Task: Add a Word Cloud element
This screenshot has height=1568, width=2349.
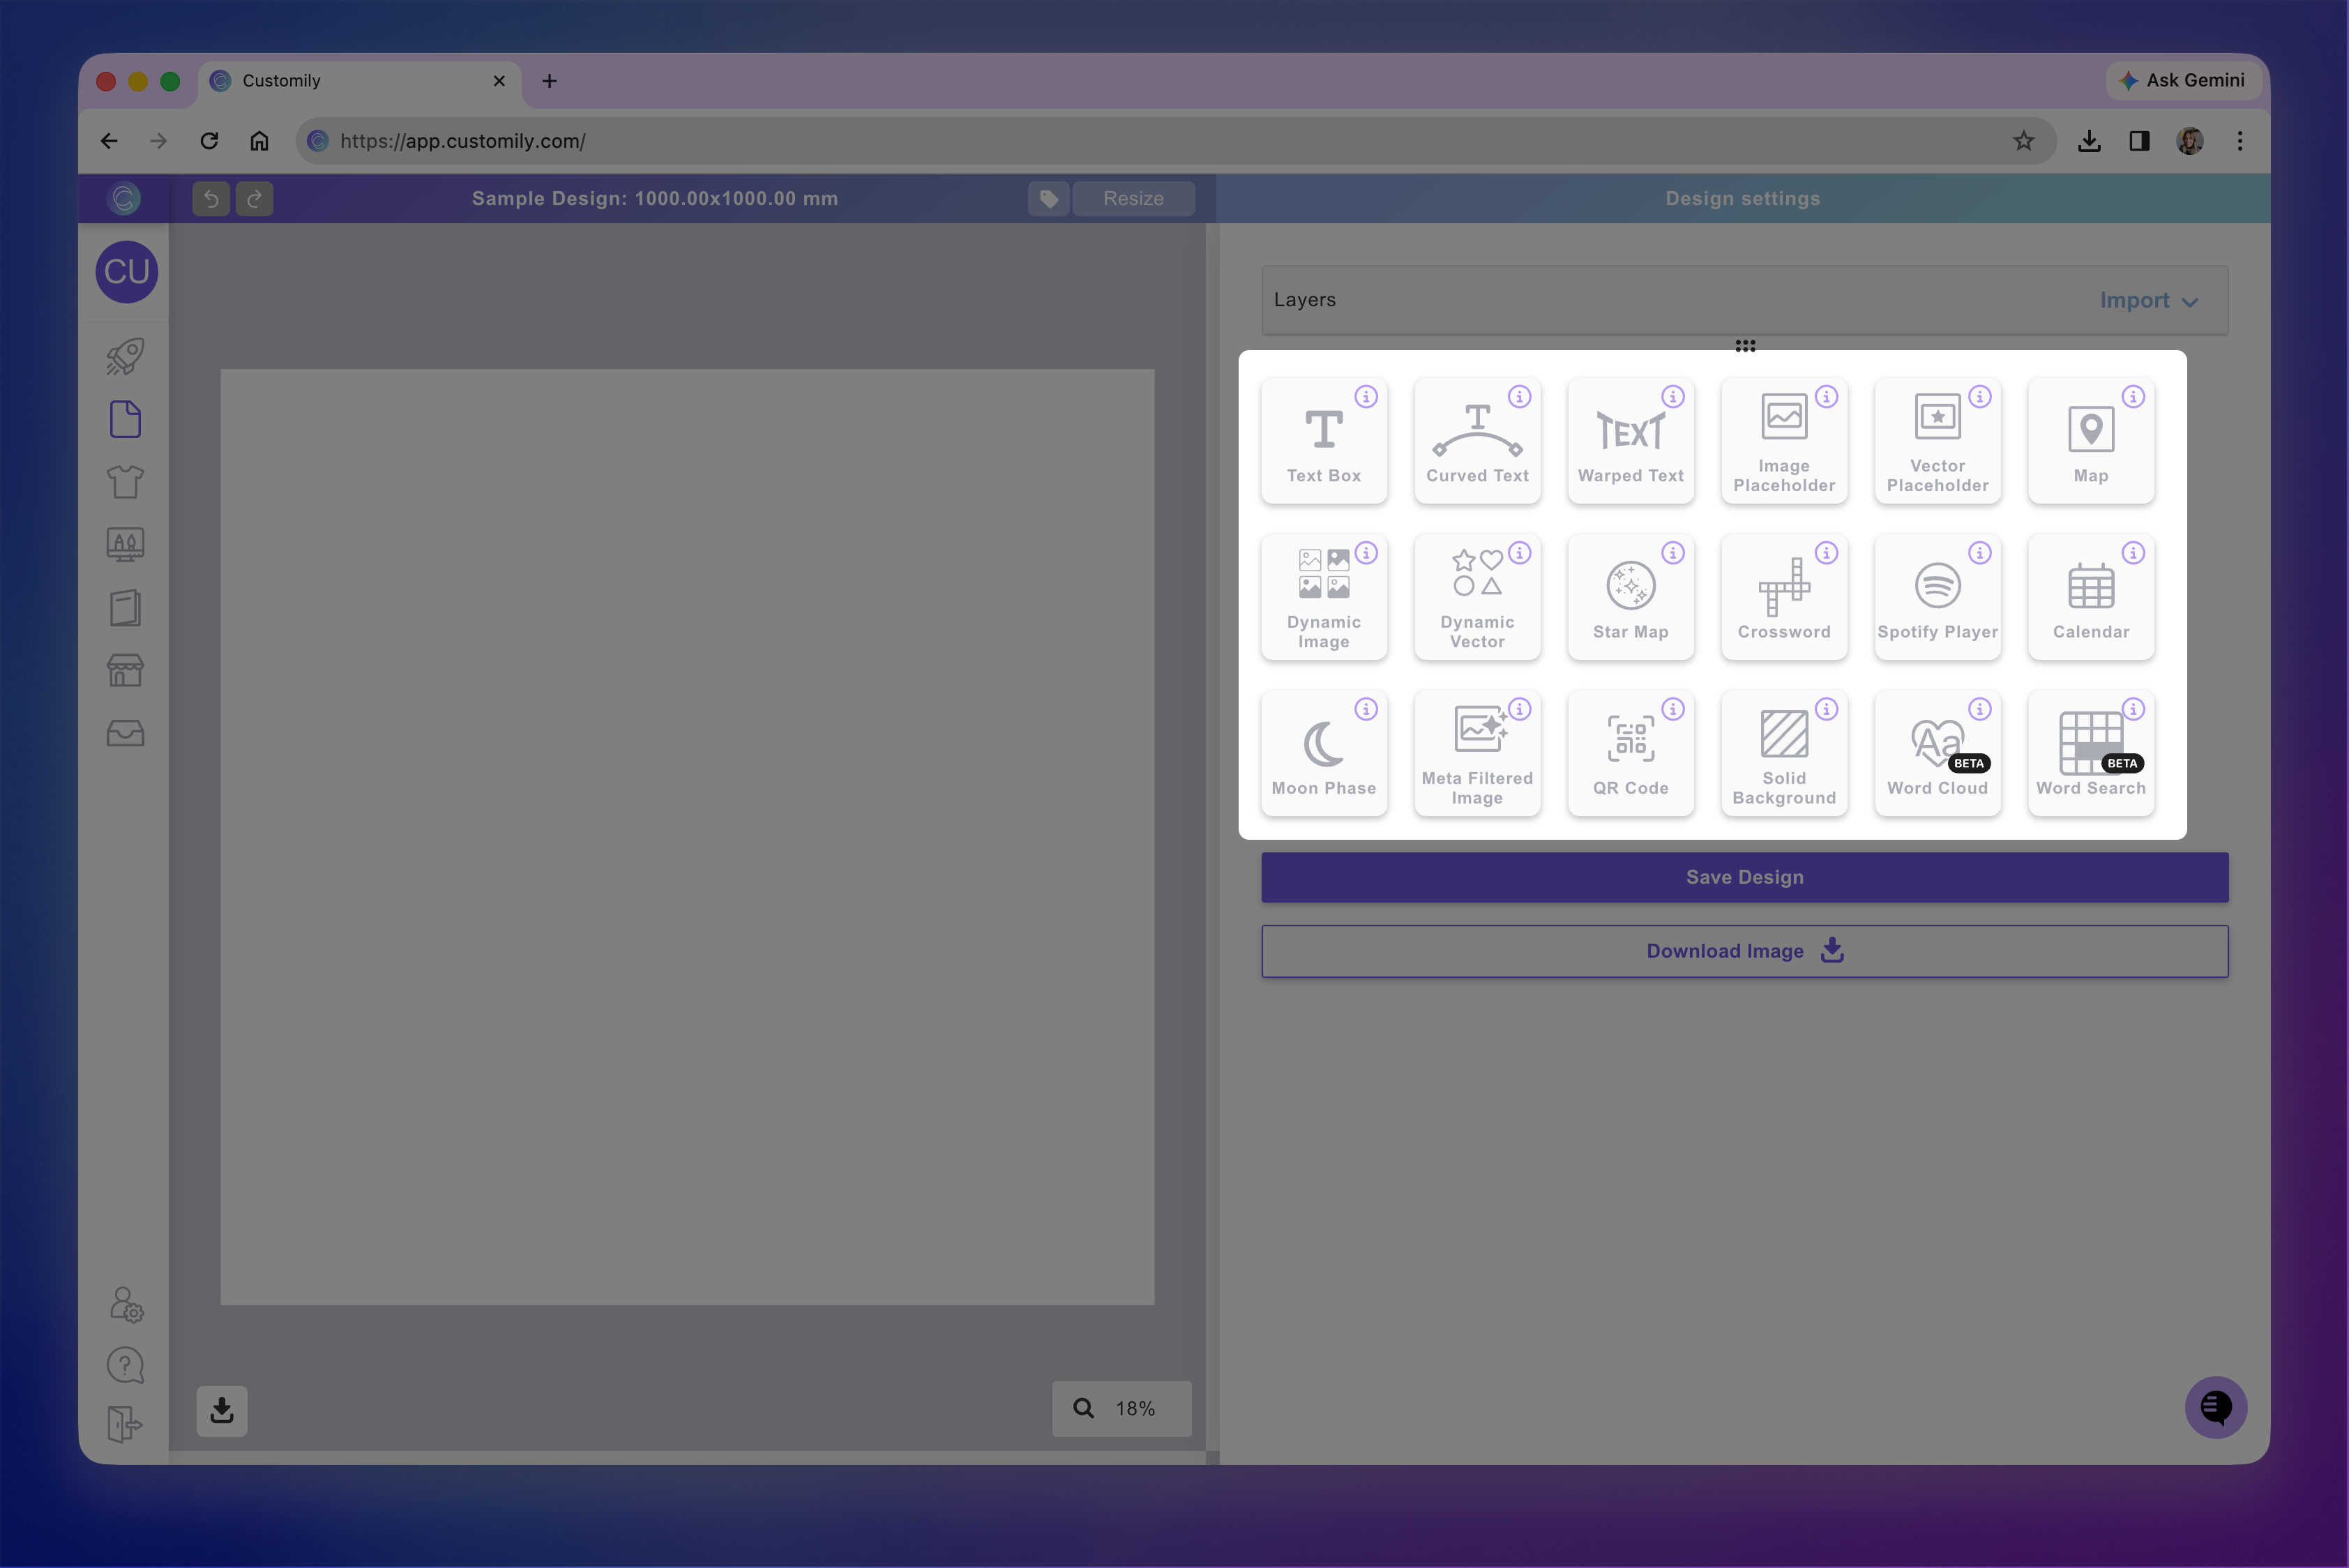Action: point(1937,753)
